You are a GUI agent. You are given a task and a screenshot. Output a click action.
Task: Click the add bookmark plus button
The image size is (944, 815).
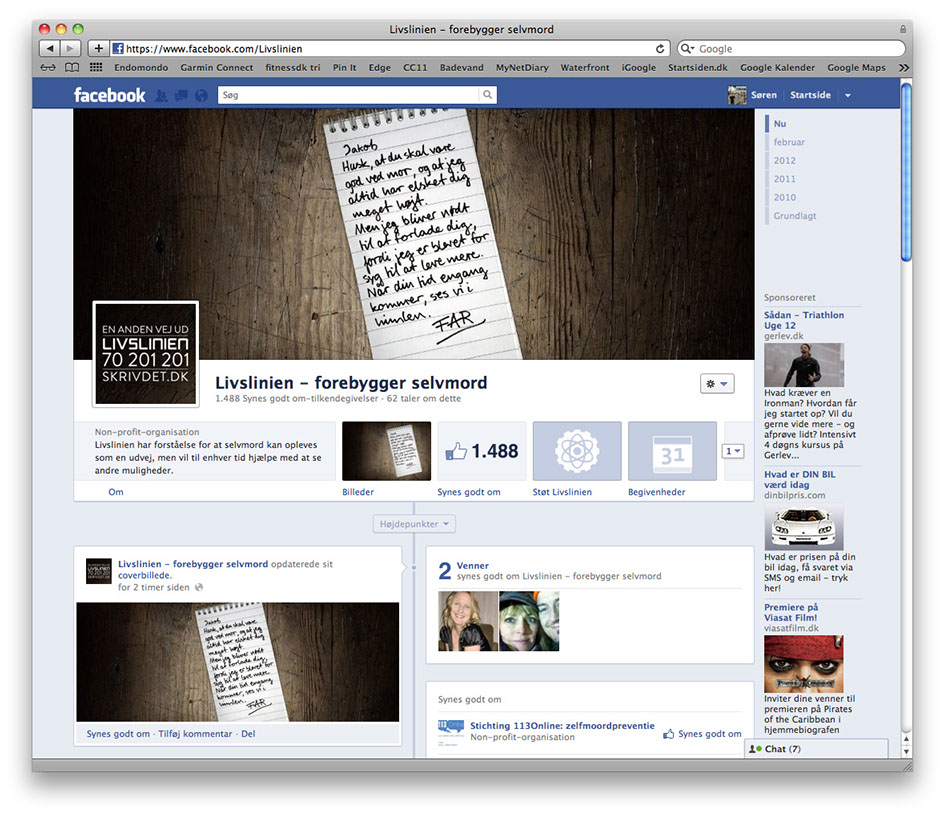click(98, 48)
